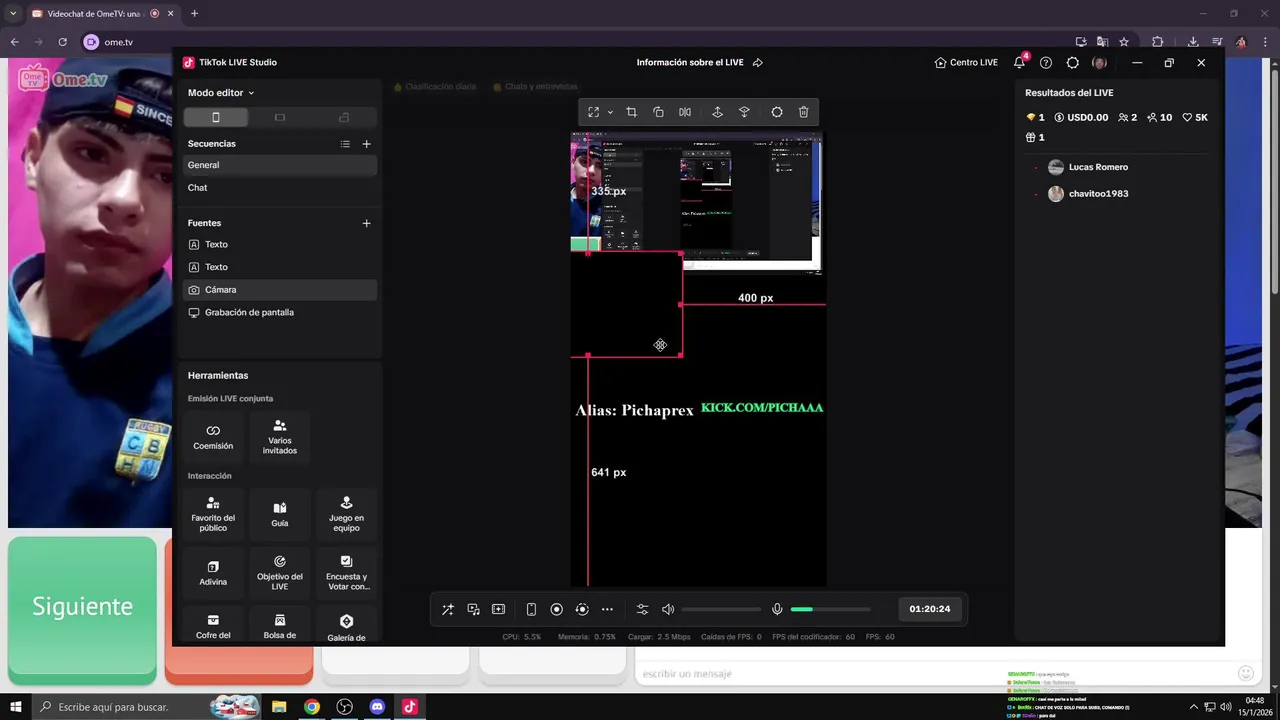Viewport: 1280px width, 720px height.
Task: Open the audio mixer settings icon
Action: 642,609
